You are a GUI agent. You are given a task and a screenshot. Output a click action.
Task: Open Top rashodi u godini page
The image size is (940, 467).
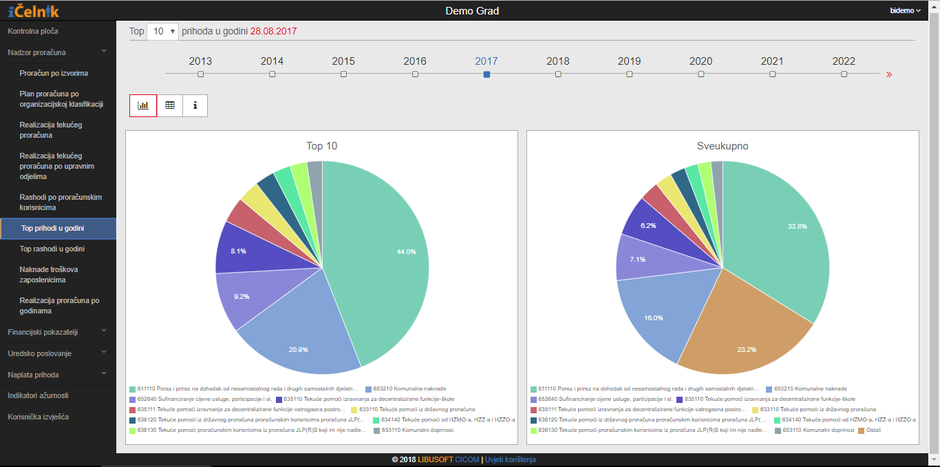tap(52, 248)
